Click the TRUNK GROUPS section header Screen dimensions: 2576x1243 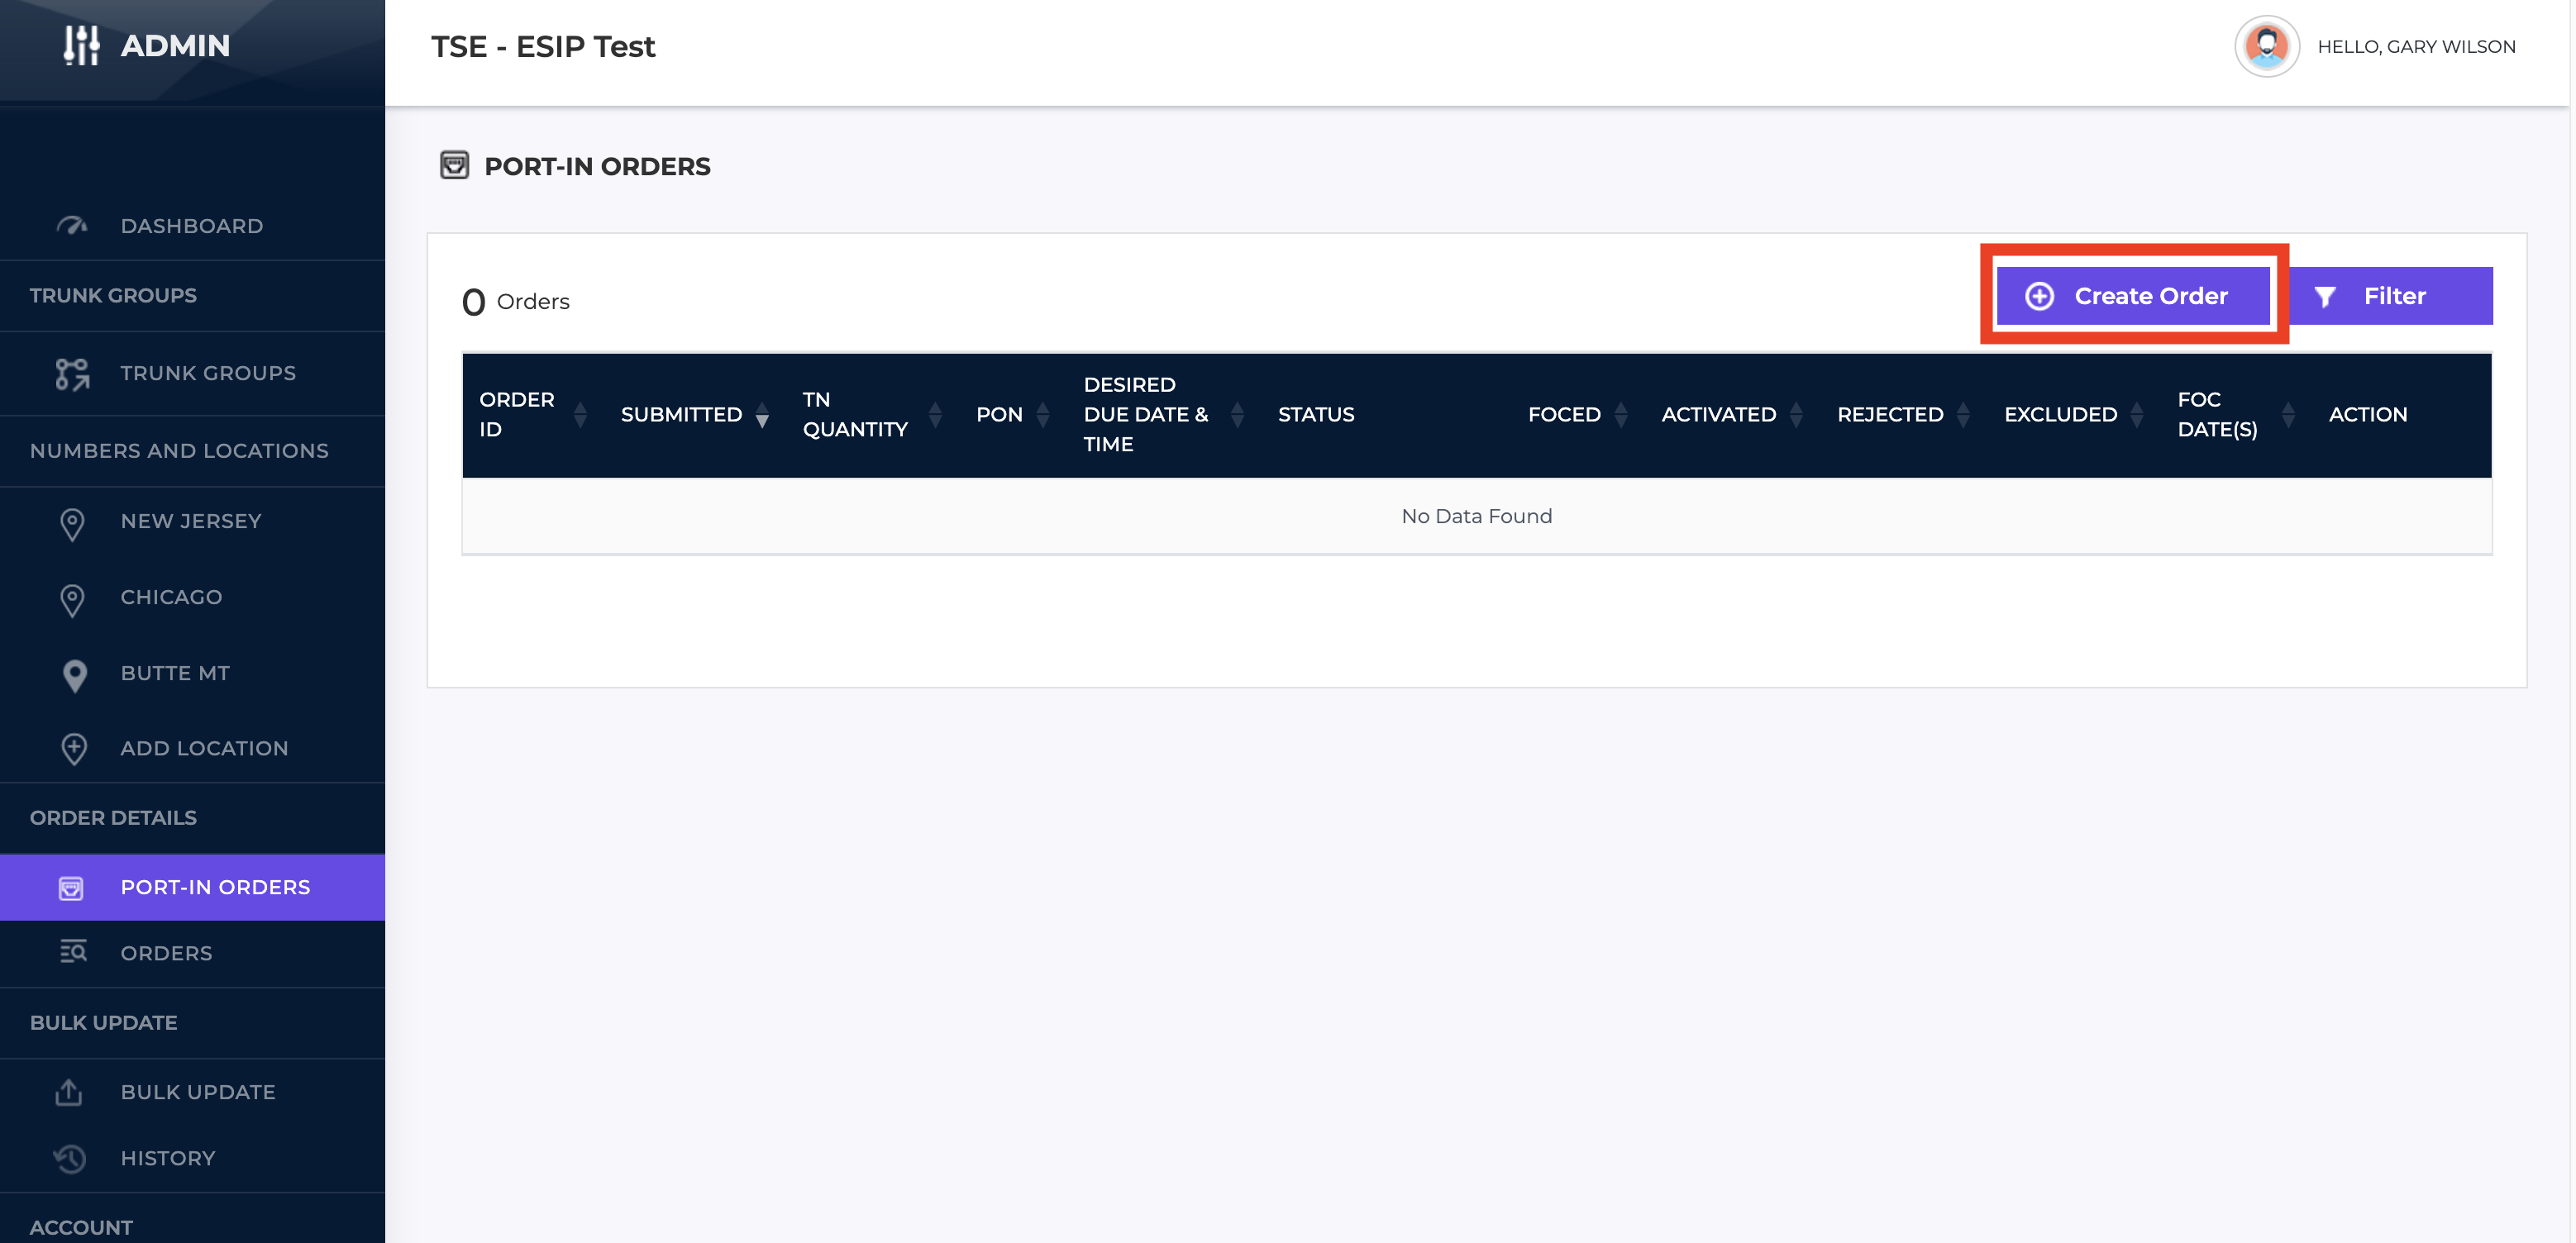(x=113, y=296)
